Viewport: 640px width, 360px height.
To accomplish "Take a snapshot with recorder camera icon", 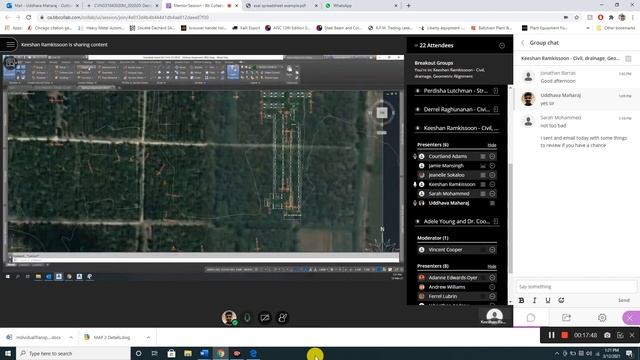I will click(607, 335).
